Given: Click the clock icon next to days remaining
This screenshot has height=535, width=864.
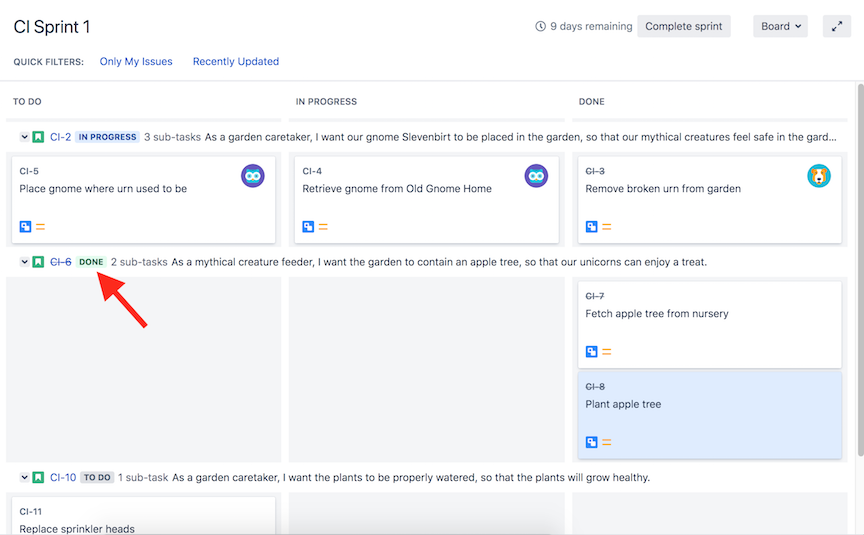Looking at the screenshot, I should 540,26.
